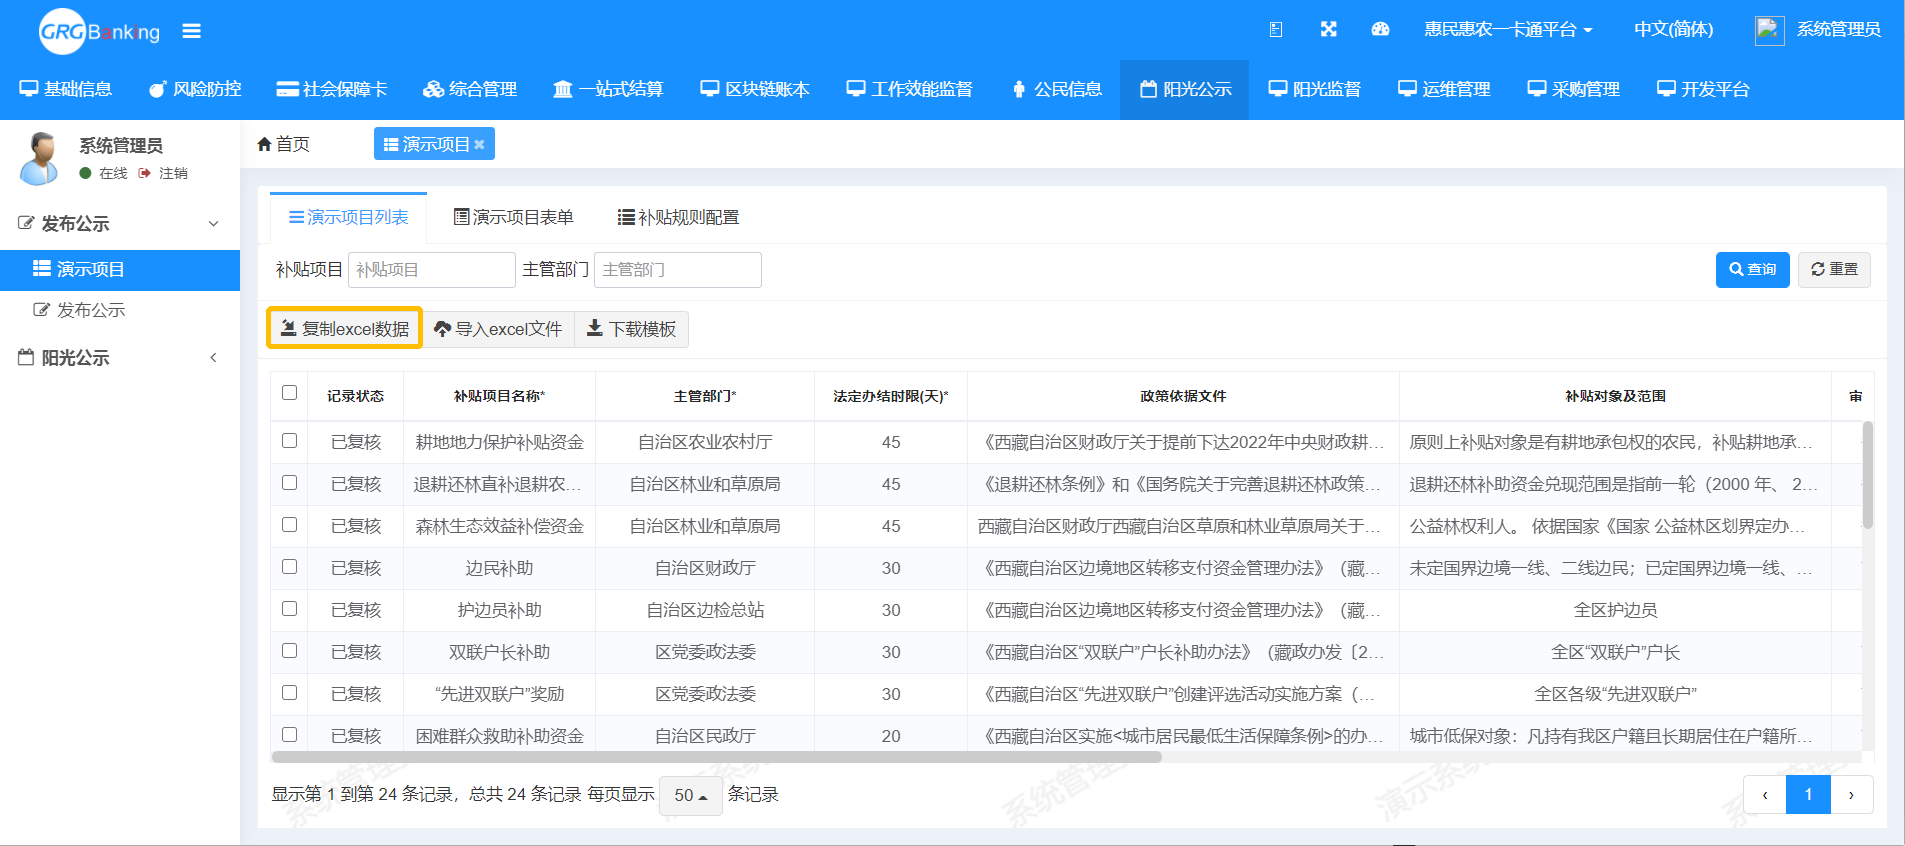Open the 基础信息 menu
The height and width of the screenshot is (846, 1905).
[66, 89]
